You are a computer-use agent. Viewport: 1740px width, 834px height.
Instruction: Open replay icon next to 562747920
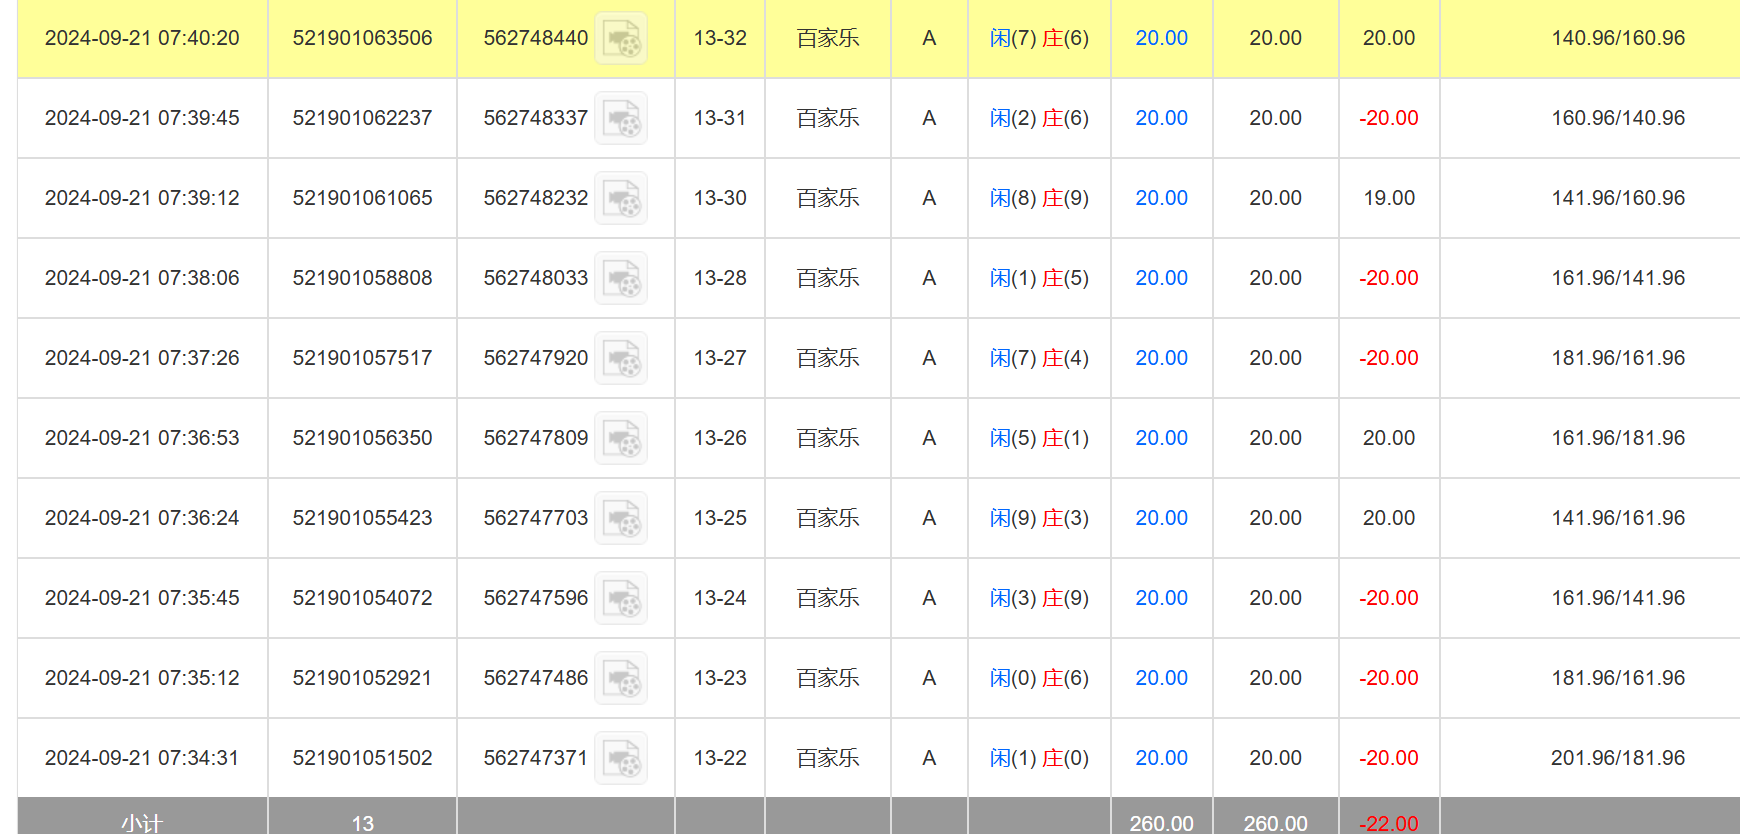[621, 359]
